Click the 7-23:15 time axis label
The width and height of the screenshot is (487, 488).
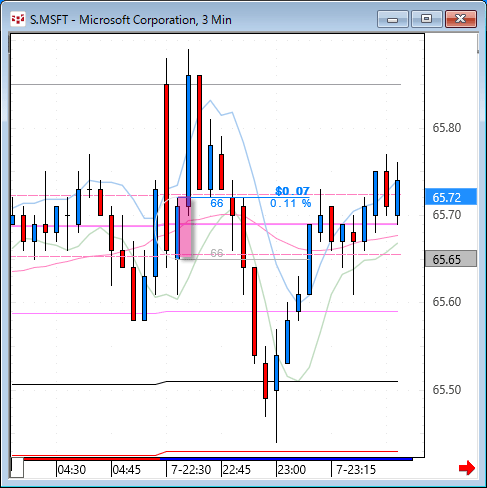[356, 470]
